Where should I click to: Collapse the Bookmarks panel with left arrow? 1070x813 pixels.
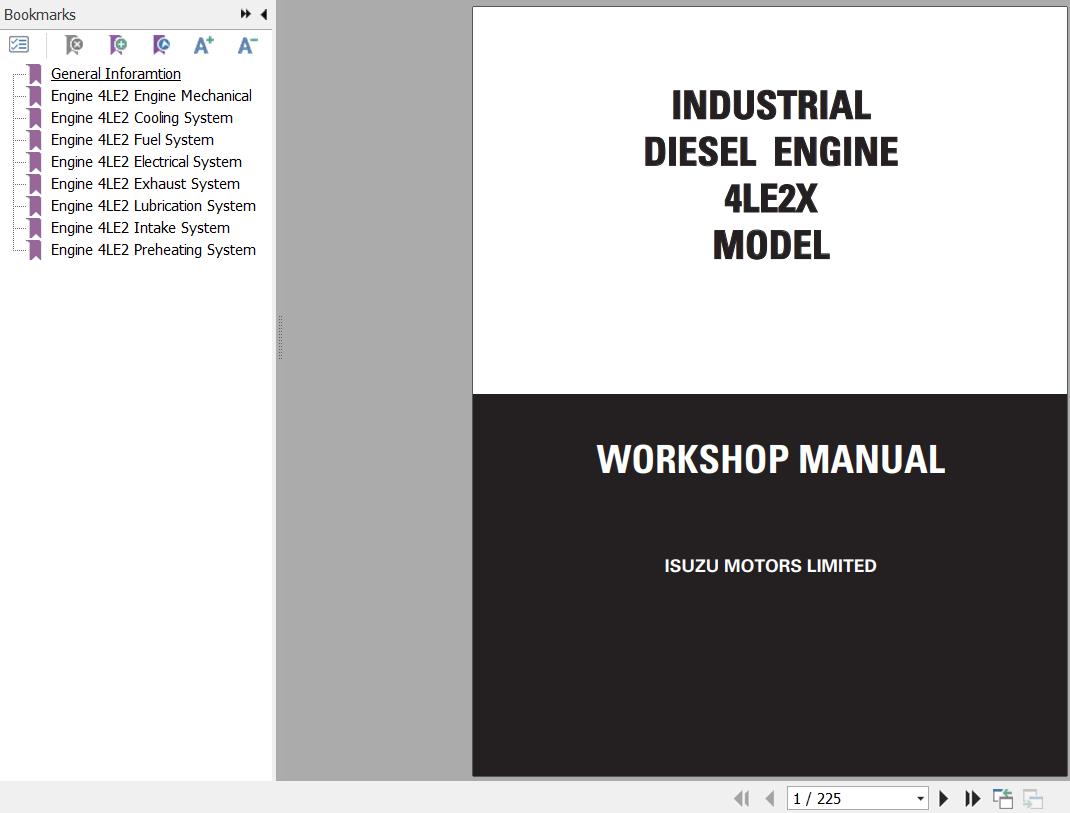[263, 14]
